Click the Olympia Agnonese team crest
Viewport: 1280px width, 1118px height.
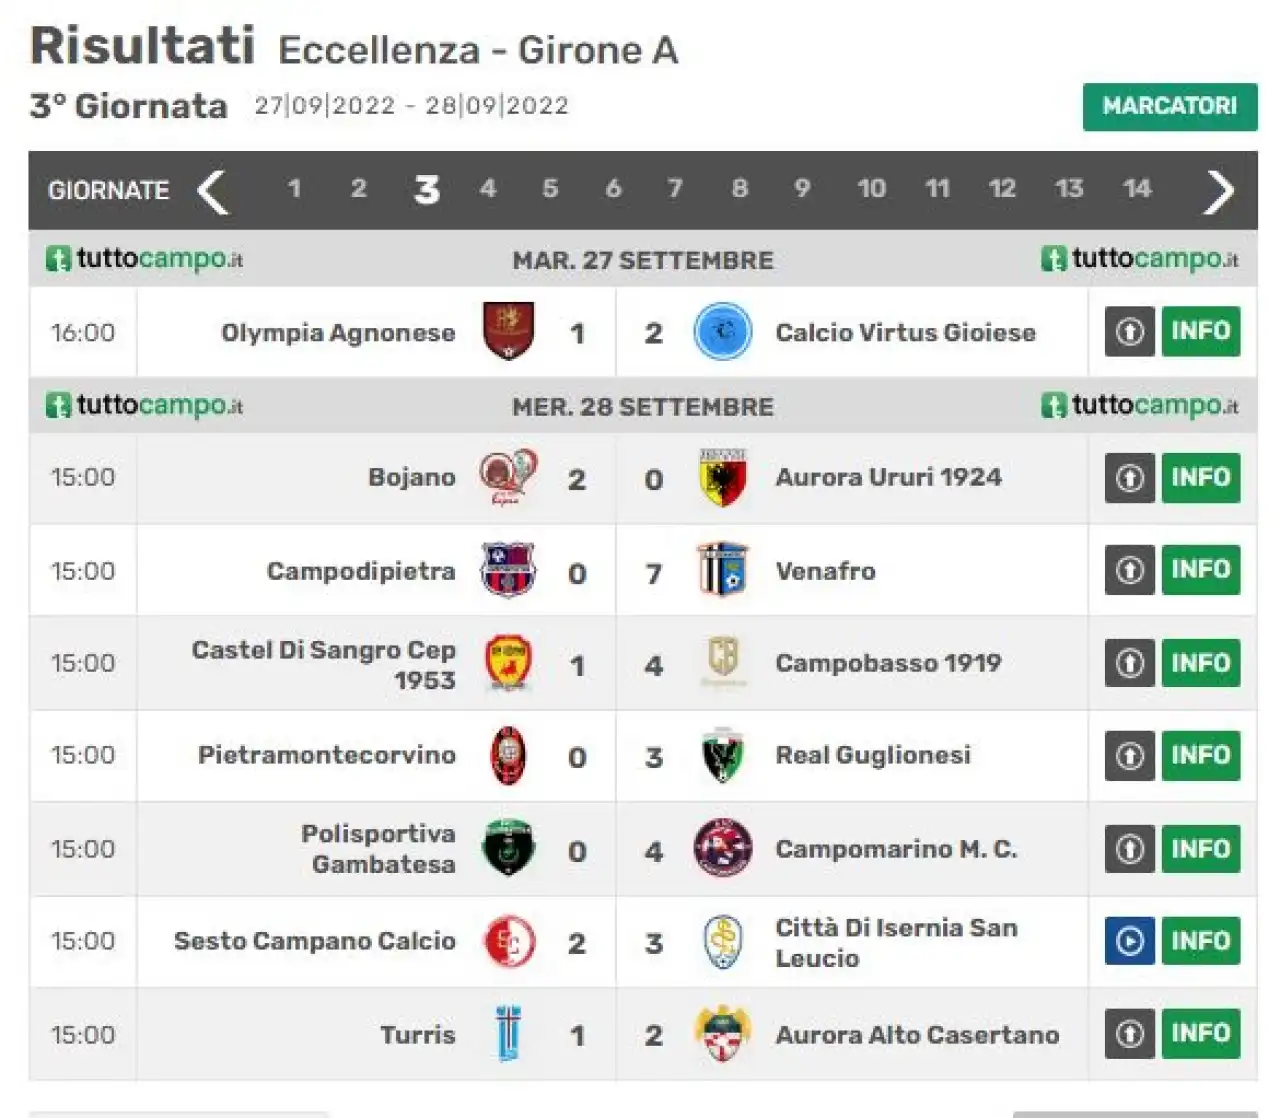[x=508, y=331]
